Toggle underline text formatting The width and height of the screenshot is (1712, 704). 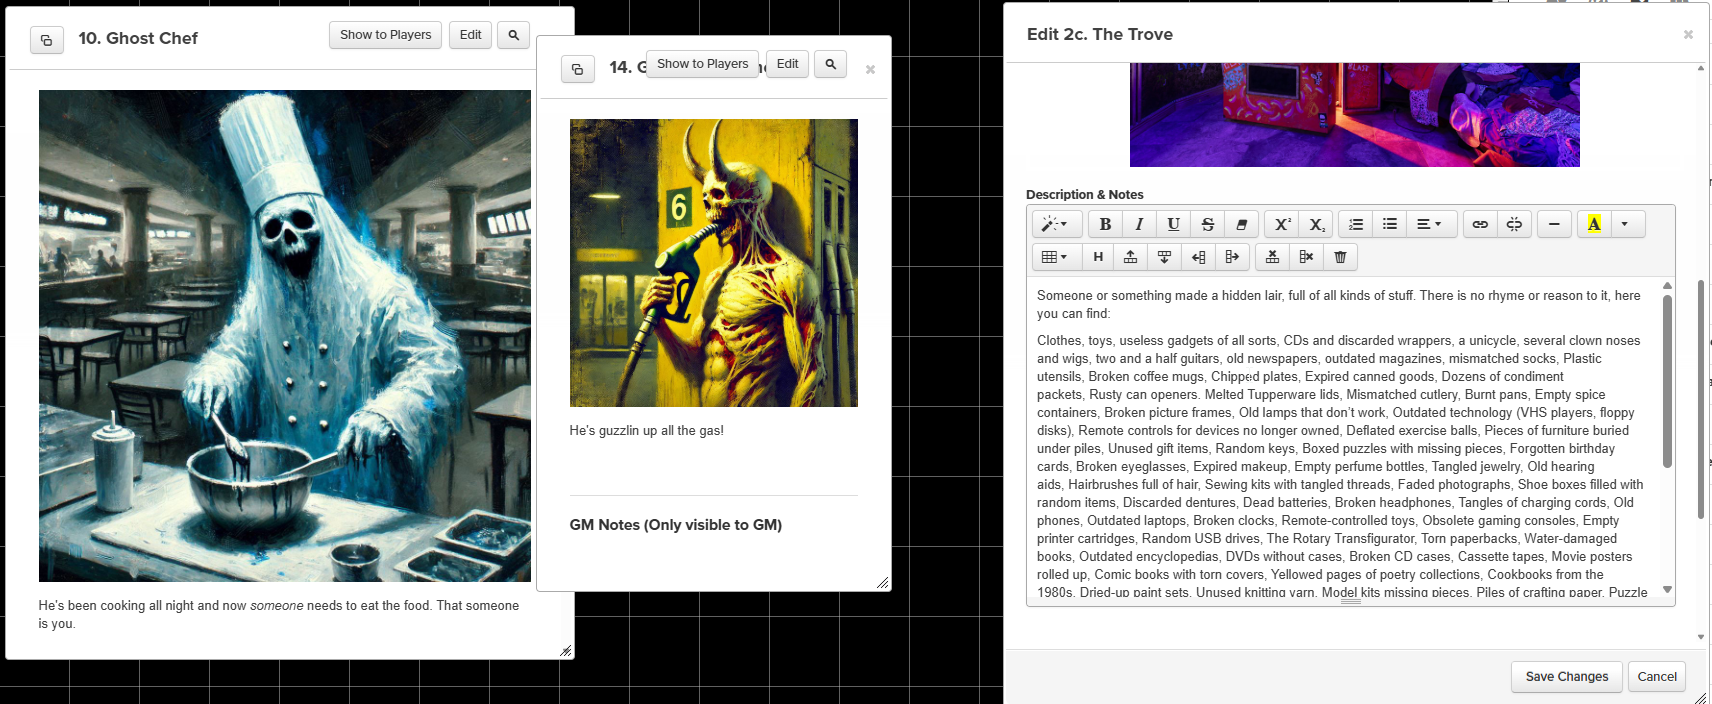(1173, 224)
